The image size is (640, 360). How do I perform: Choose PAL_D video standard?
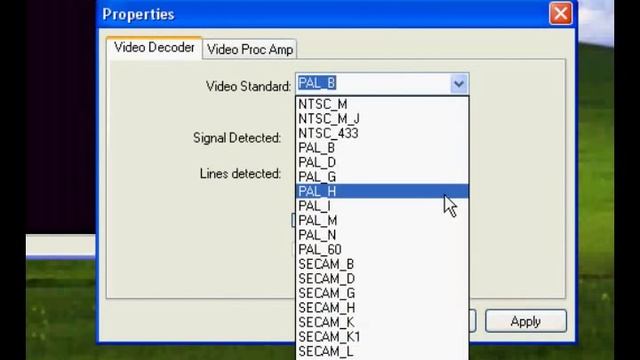click(x=382, y=162)
